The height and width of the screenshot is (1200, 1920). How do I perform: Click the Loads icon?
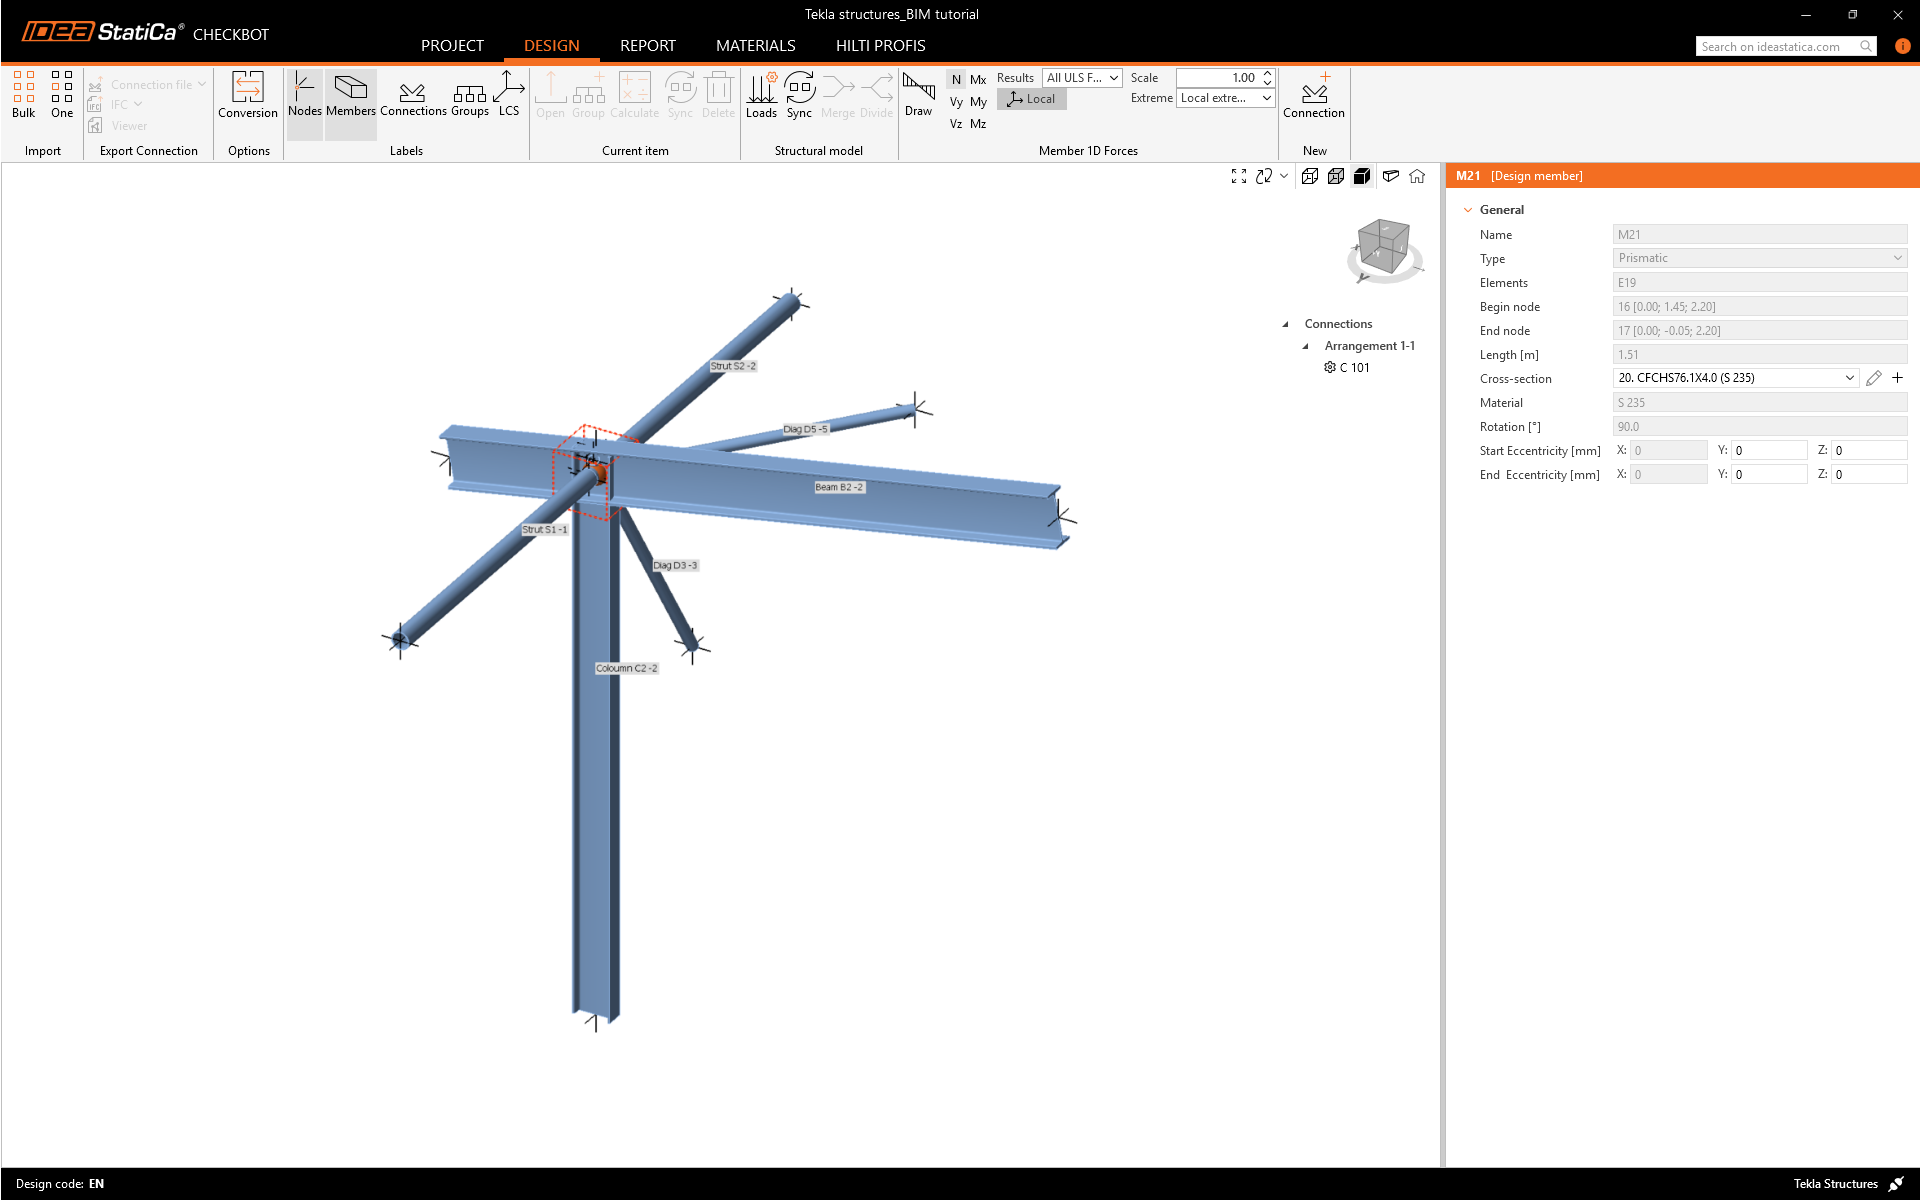point(761,94)
